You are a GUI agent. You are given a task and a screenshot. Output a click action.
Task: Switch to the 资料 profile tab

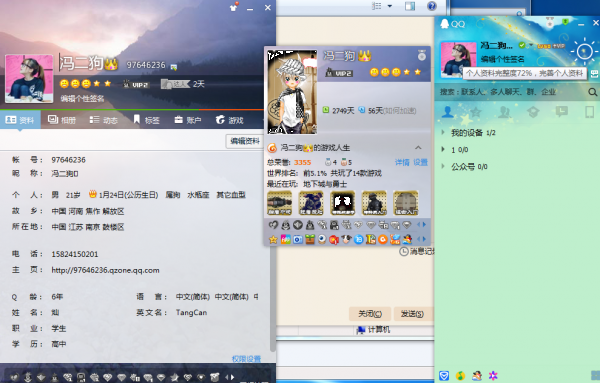20,120
